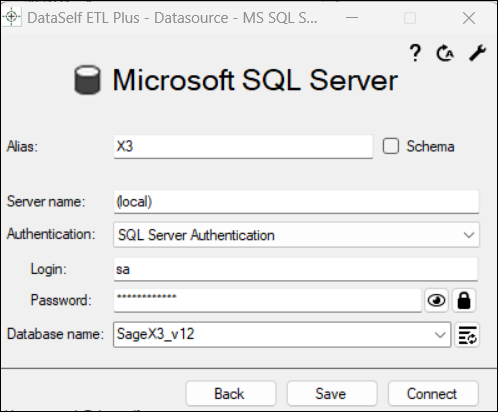Click the masked Password field

[x=268, y=301]
